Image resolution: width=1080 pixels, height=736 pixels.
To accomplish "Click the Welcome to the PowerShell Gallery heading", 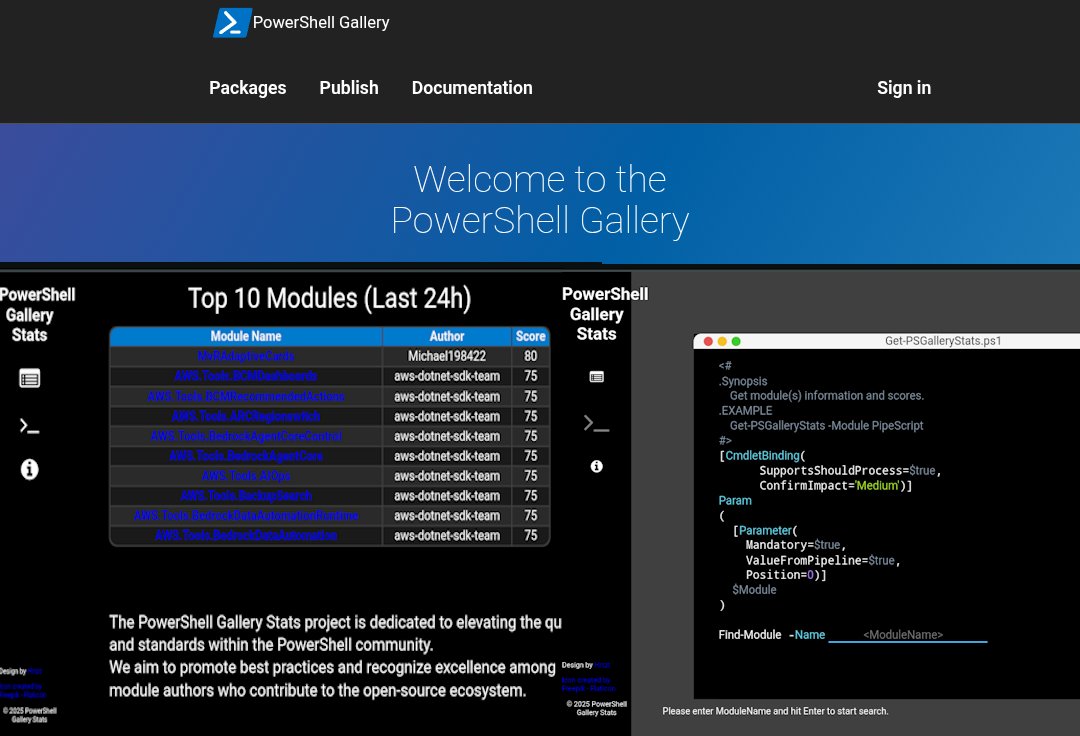I will pyautogui.click(x=540, y=200).
